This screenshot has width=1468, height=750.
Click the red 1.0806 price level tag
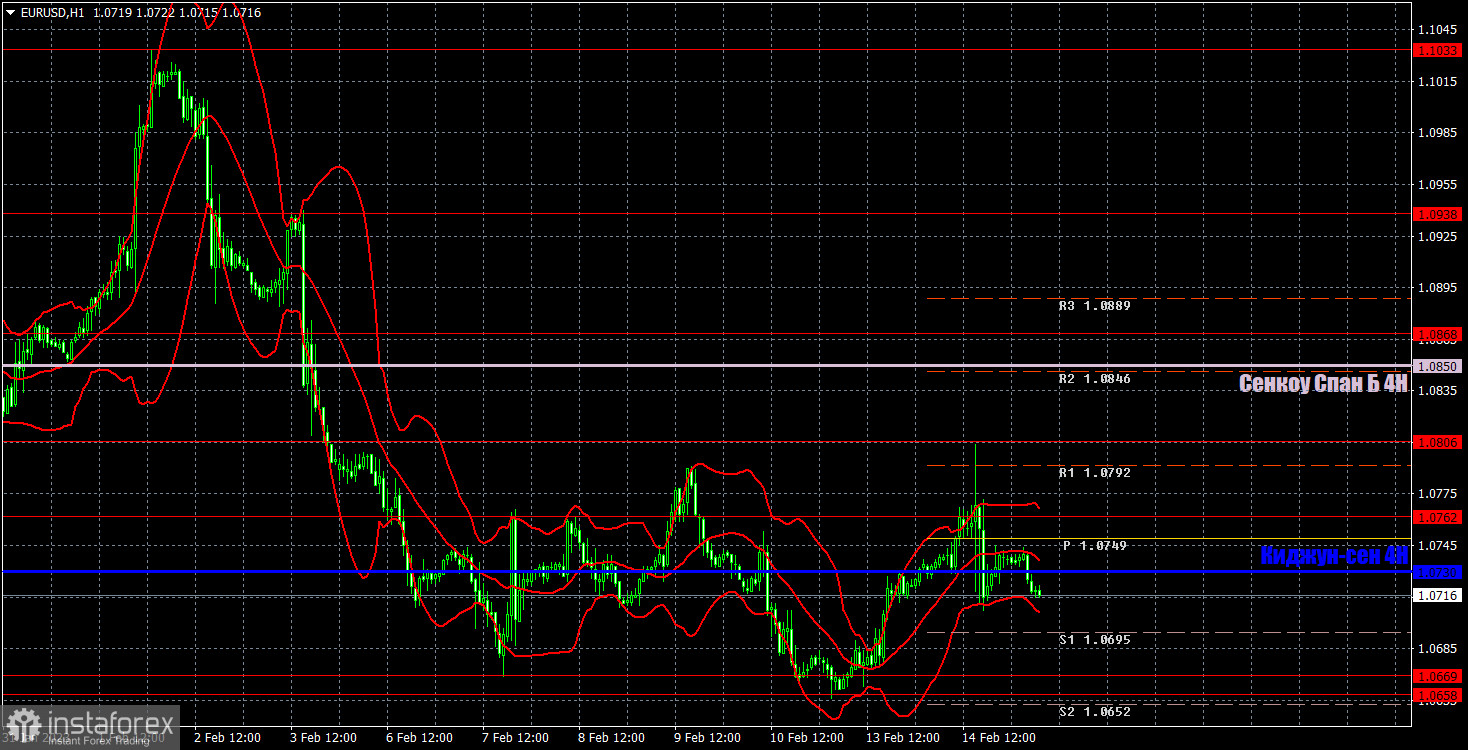point(1438,442)
